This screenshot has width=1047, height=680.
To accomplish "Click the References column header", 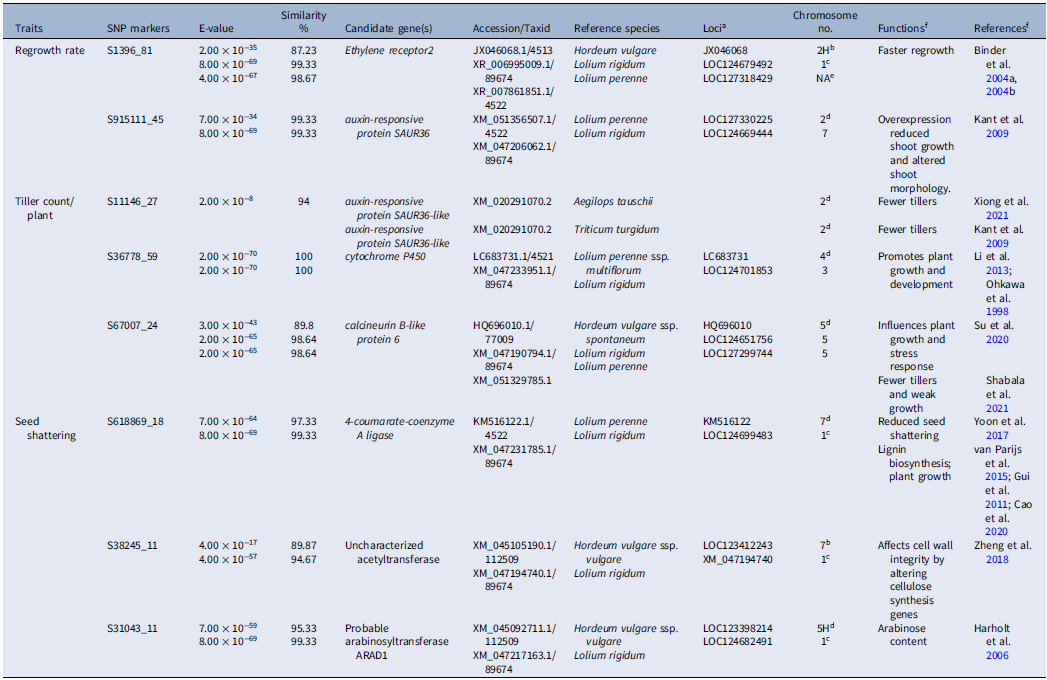I will click(1001, 28).
